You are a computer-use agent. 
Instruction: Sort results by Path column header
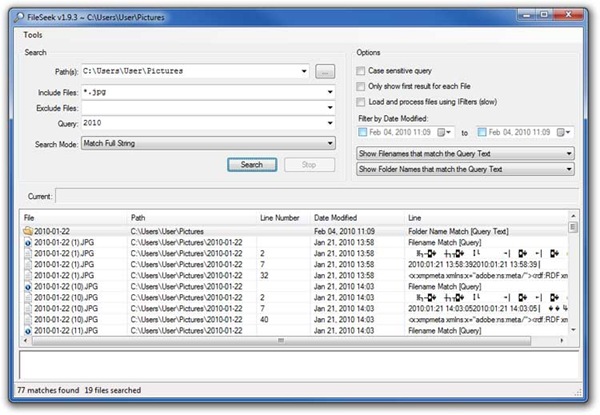[x=192, y=218]
